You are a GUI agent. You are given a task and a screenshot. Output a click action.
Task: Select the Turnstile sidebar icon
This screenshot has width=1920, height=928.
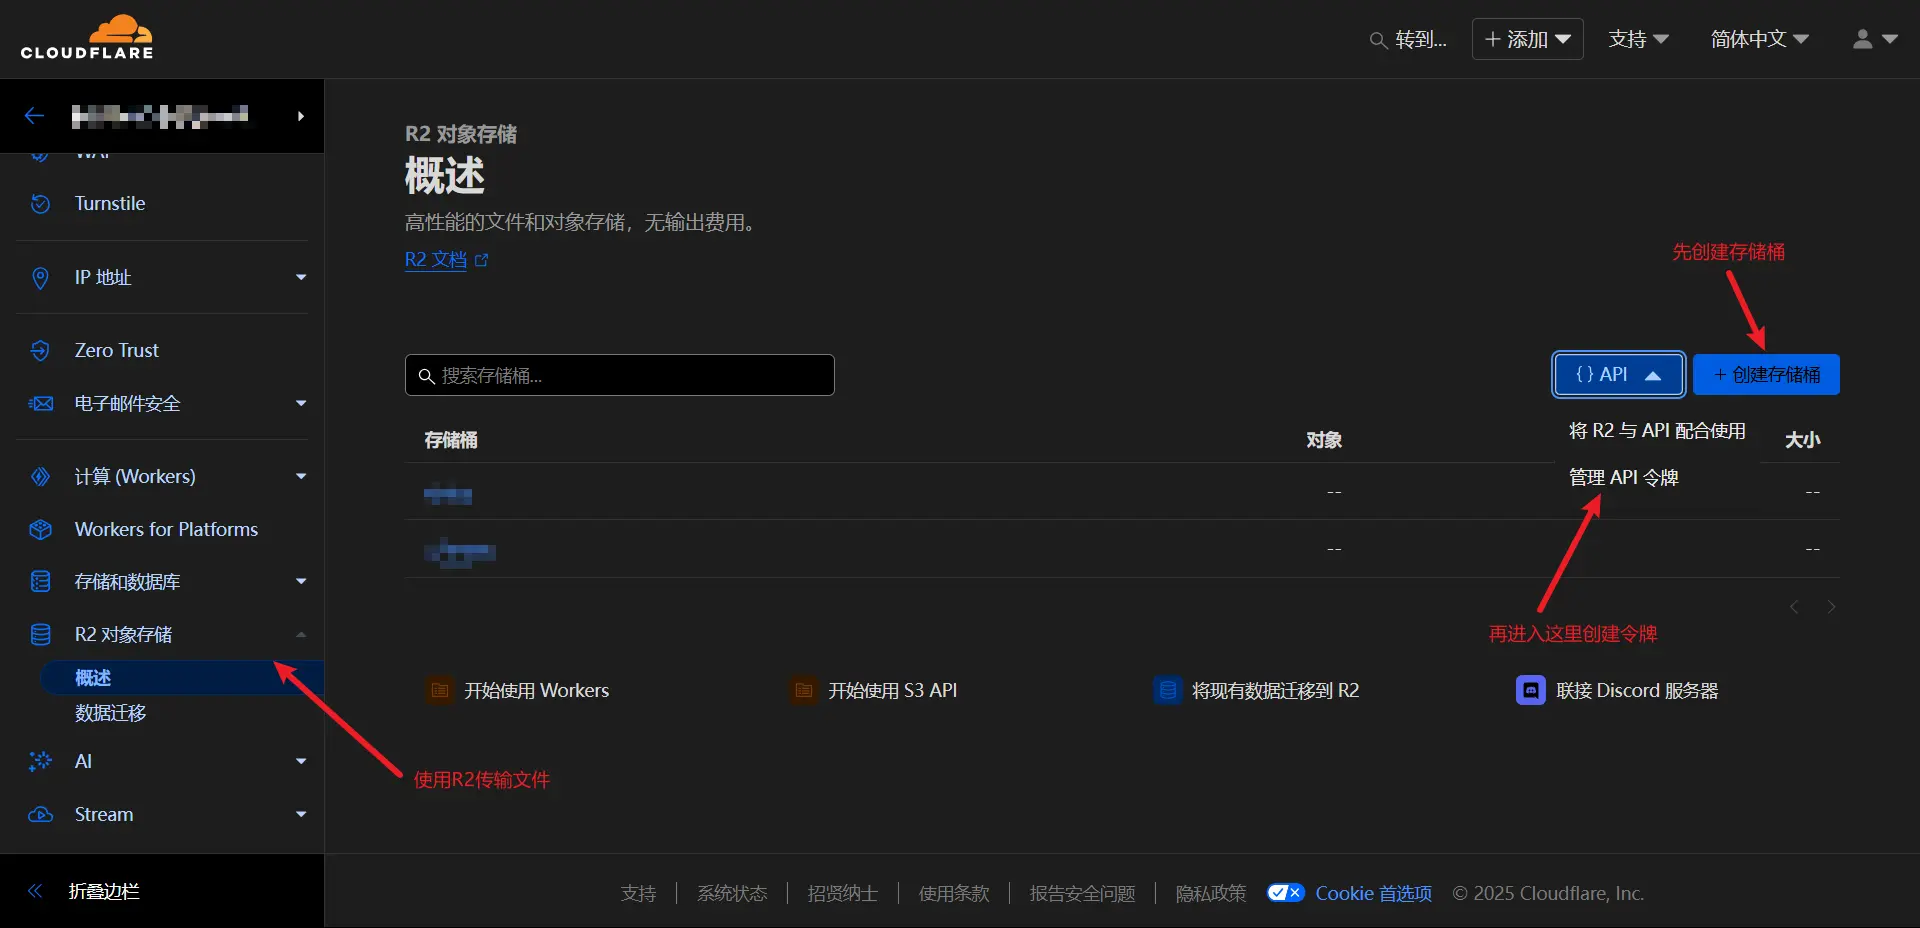click(39, 203)
